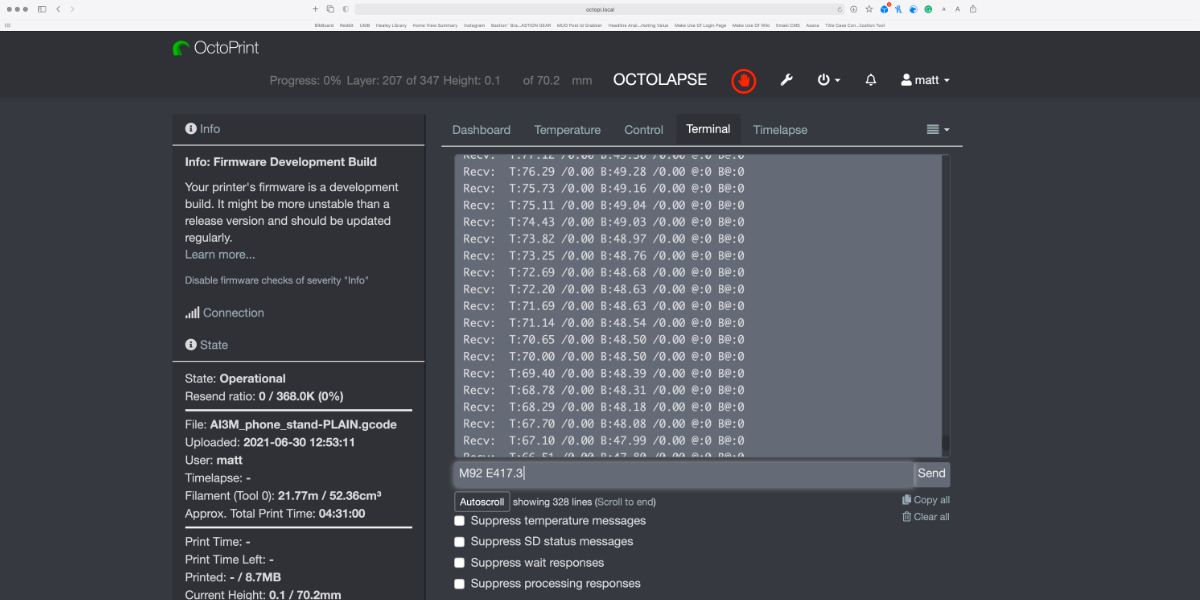The height and width of the screenshot is (600, 1200).
Task: Expand the power options dropdown arrow
Action: point(840,80)
